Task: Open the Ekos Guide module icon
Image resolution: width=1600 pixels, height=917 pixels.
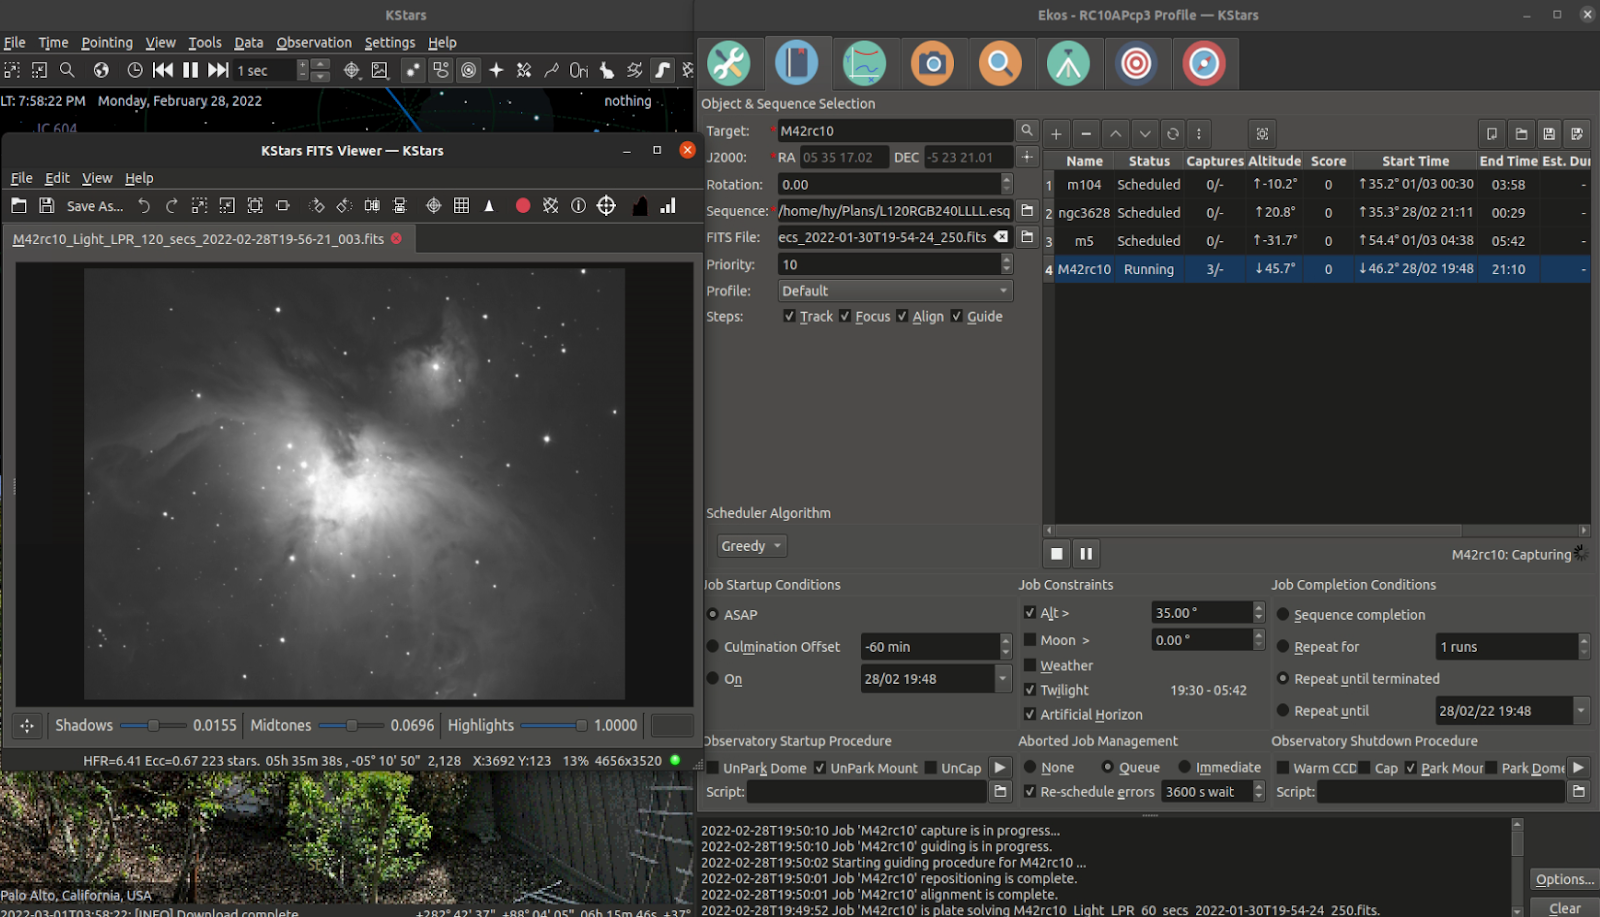Action: pyautogui.click(x=1204, y=64)
